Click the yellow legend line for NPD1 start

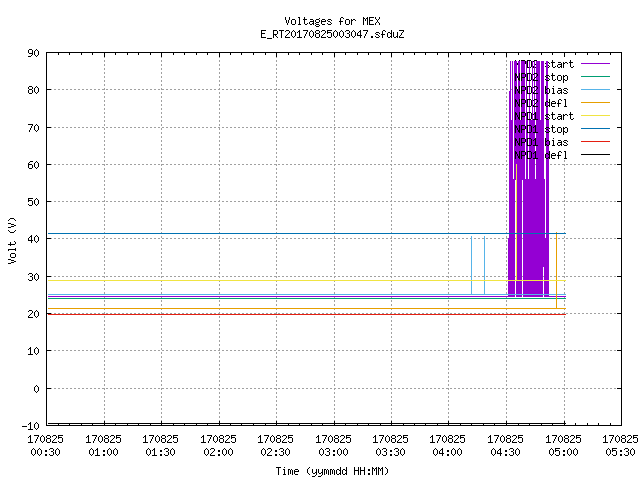pos(595,116)
